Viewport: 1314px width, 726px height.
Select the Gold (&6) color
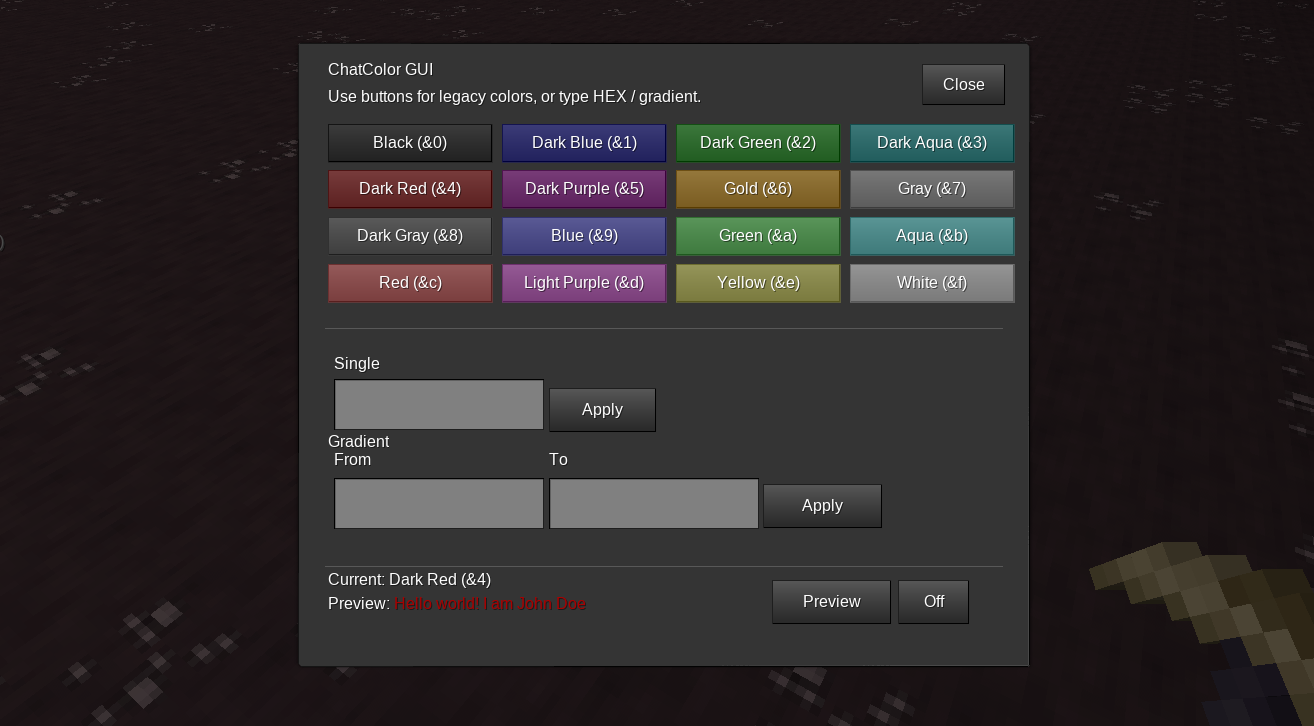pyautogui.click(x=758, y=189)
